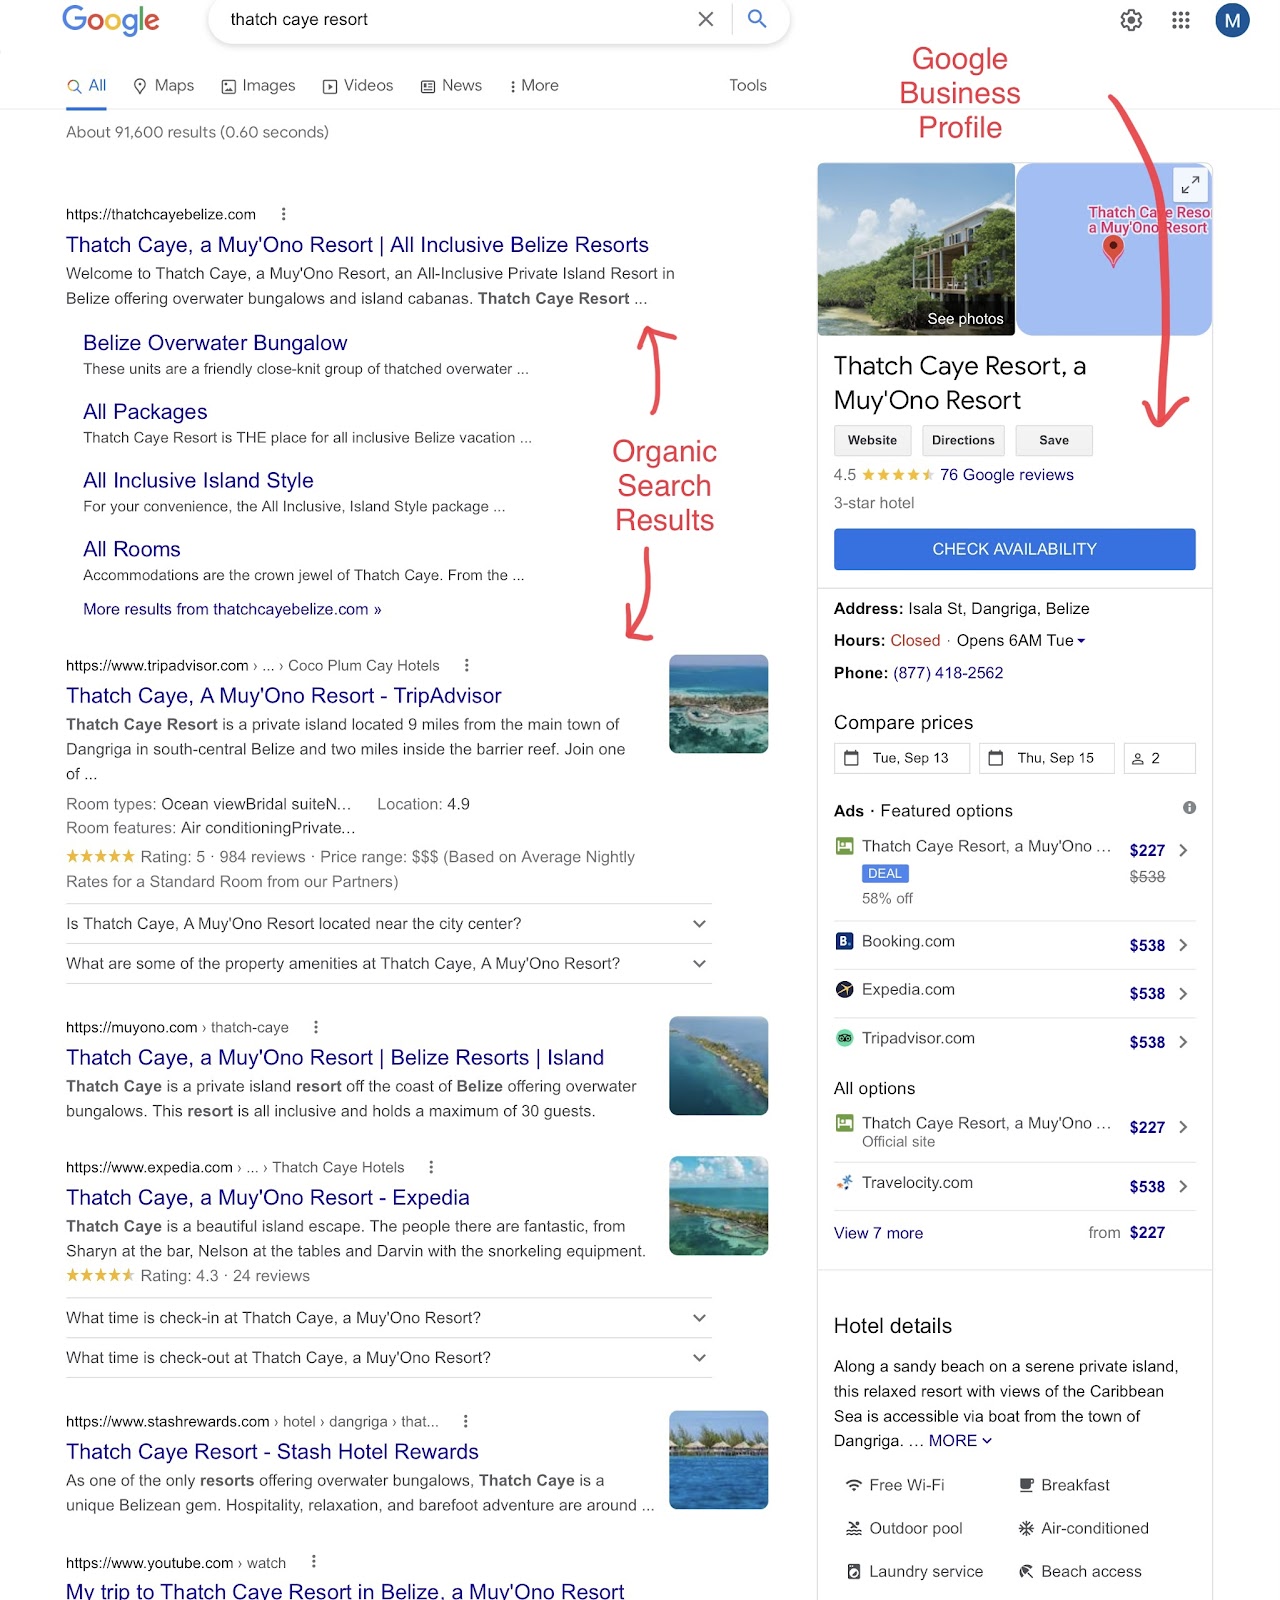Image resolution: width=1280 pixels, height=1600 pixels.
Task: Click the account avatar M
Action: [1232, 20]
